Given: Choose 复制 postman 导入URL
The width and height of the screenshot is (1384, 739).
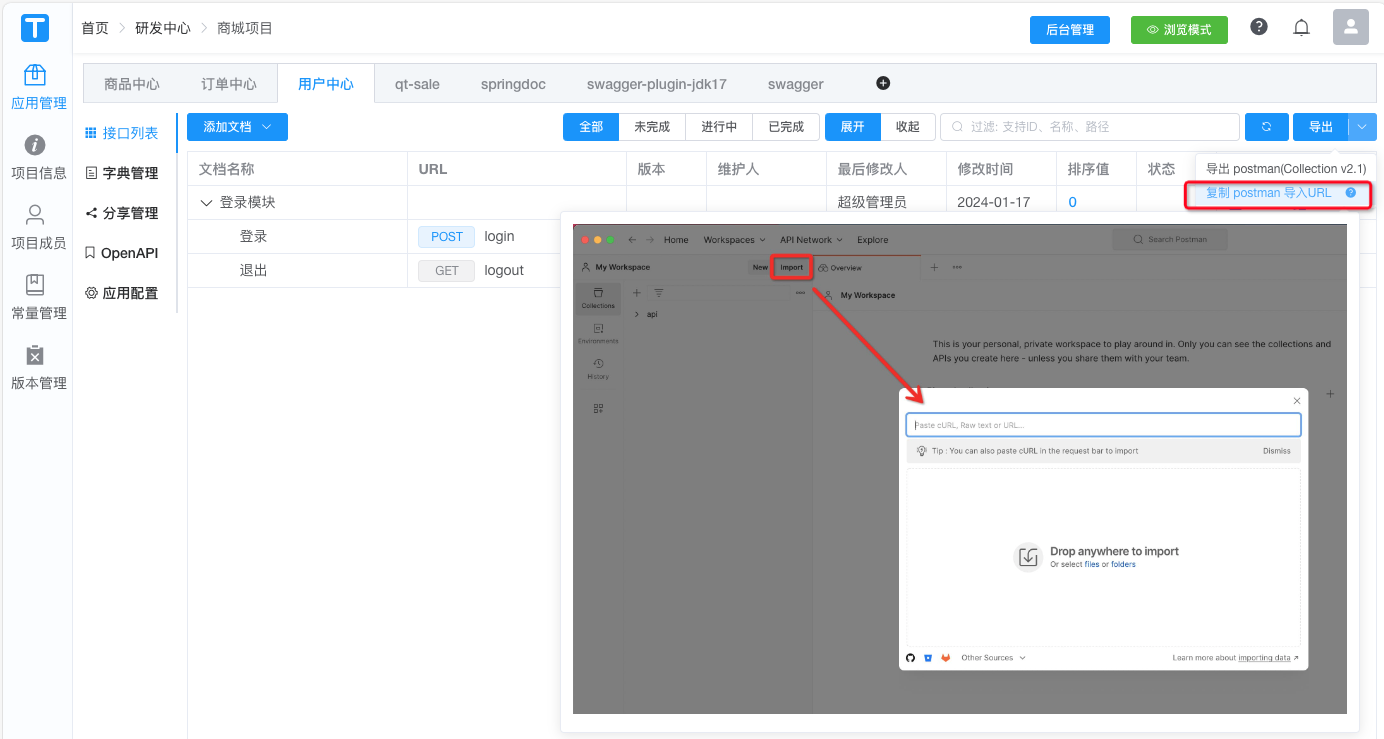Looking at the screenshot, I should pyautogui.click(x=1269, y=193).
